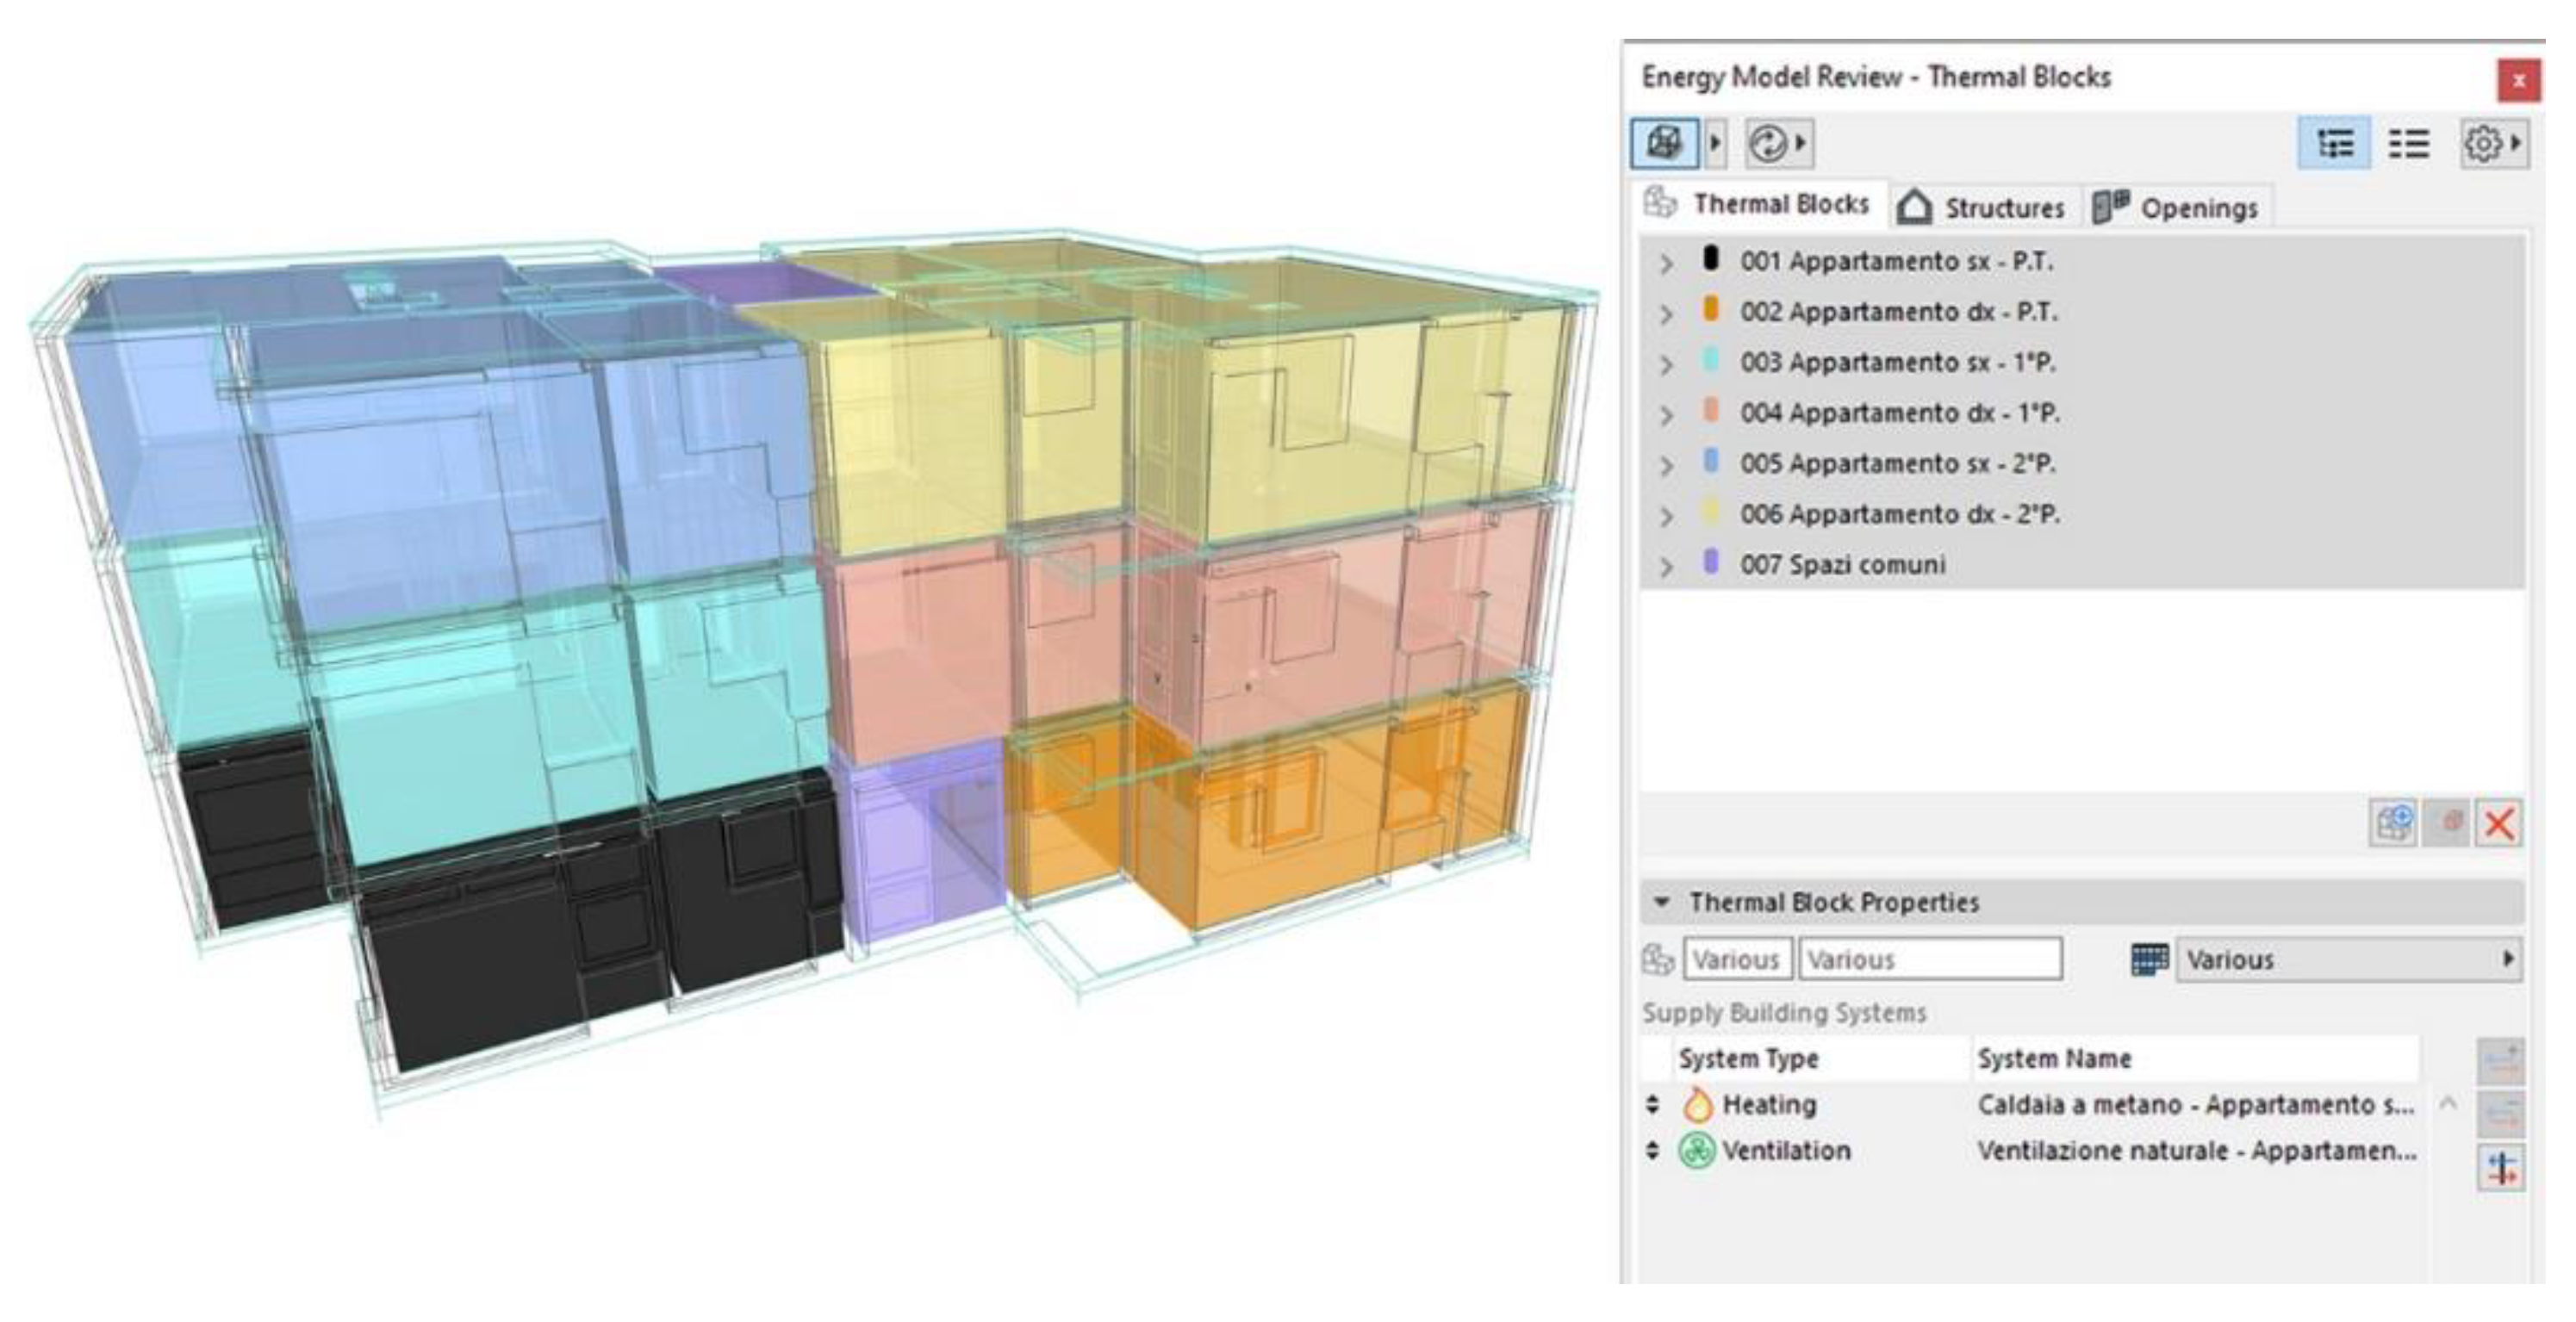Click the red X delete thermal block button
This screenshot has height=1322, width=2576.
pyautogui.click(x=2498, y=824)
